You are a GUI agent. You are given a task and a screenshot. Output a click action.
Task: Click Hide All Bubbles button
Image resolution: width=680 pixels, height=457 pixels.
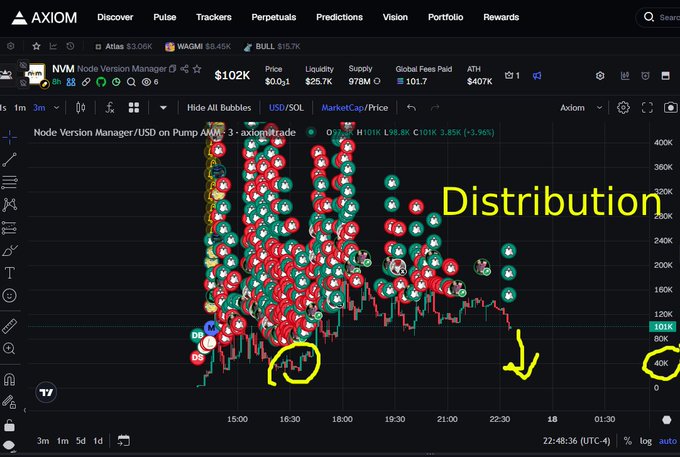[x=219, y=108]
